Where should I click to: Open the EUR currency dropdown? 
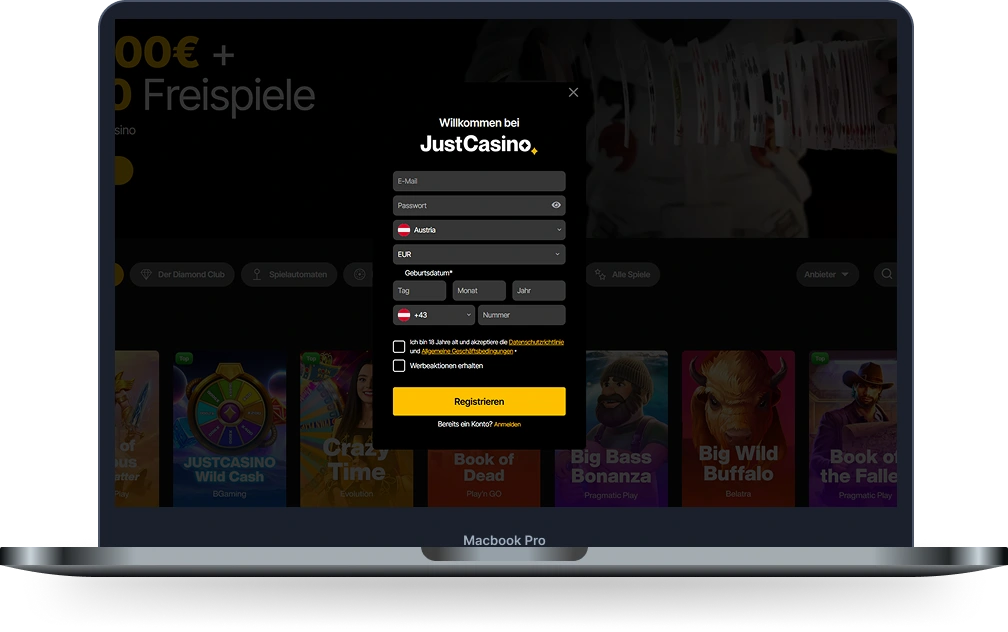pos(479,255)
